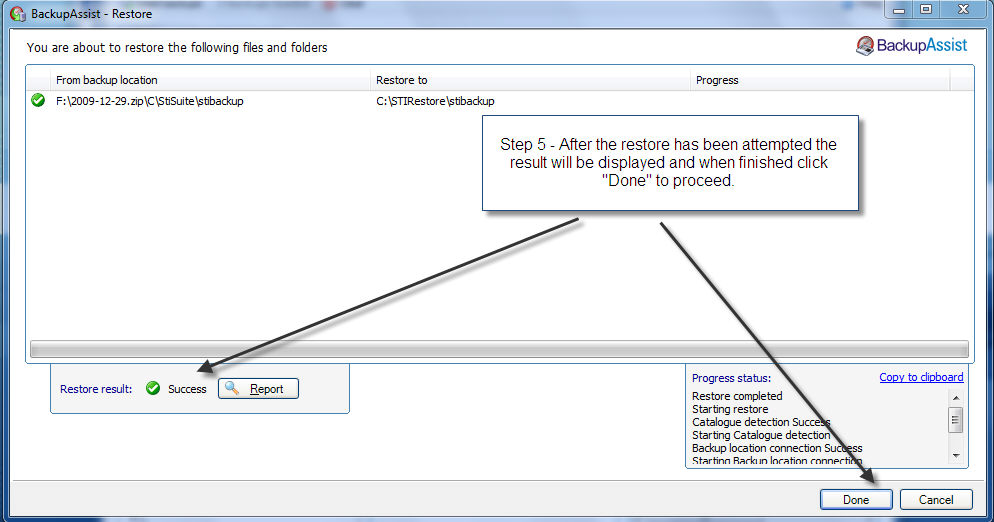994x522 pixels.
Task: Click progress status scrollbar down arrow
Action: (956, 455)
